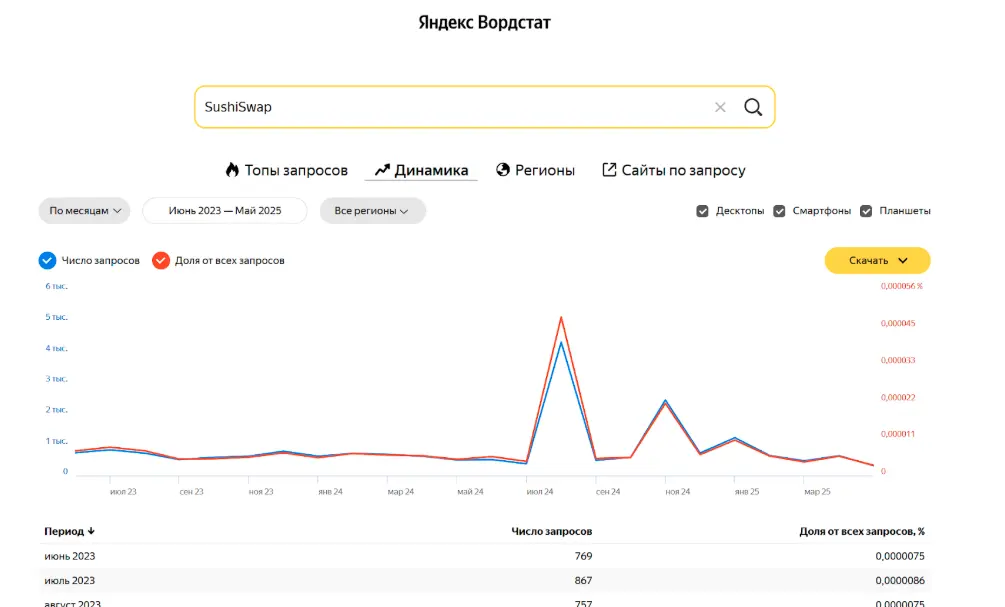Click the янв 25 axis label on chart

click(747, 492)
